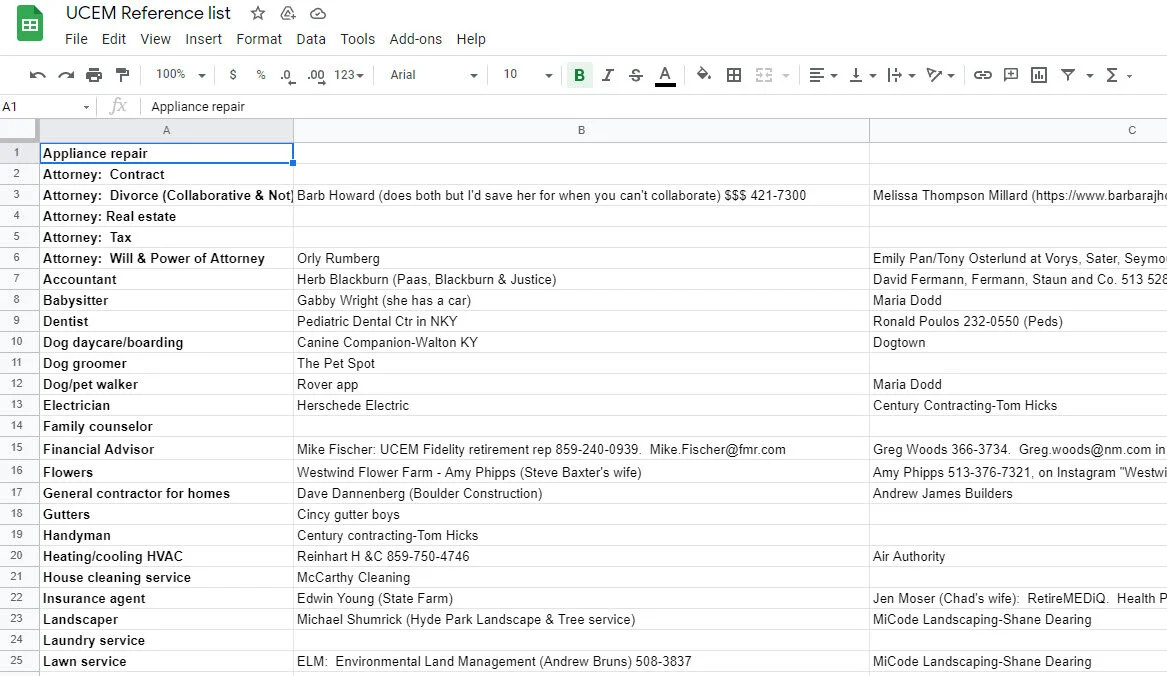This screenshot has width=1167, height=676.
Task: Select the Andrew James Builders cell
Action: 1018,493
